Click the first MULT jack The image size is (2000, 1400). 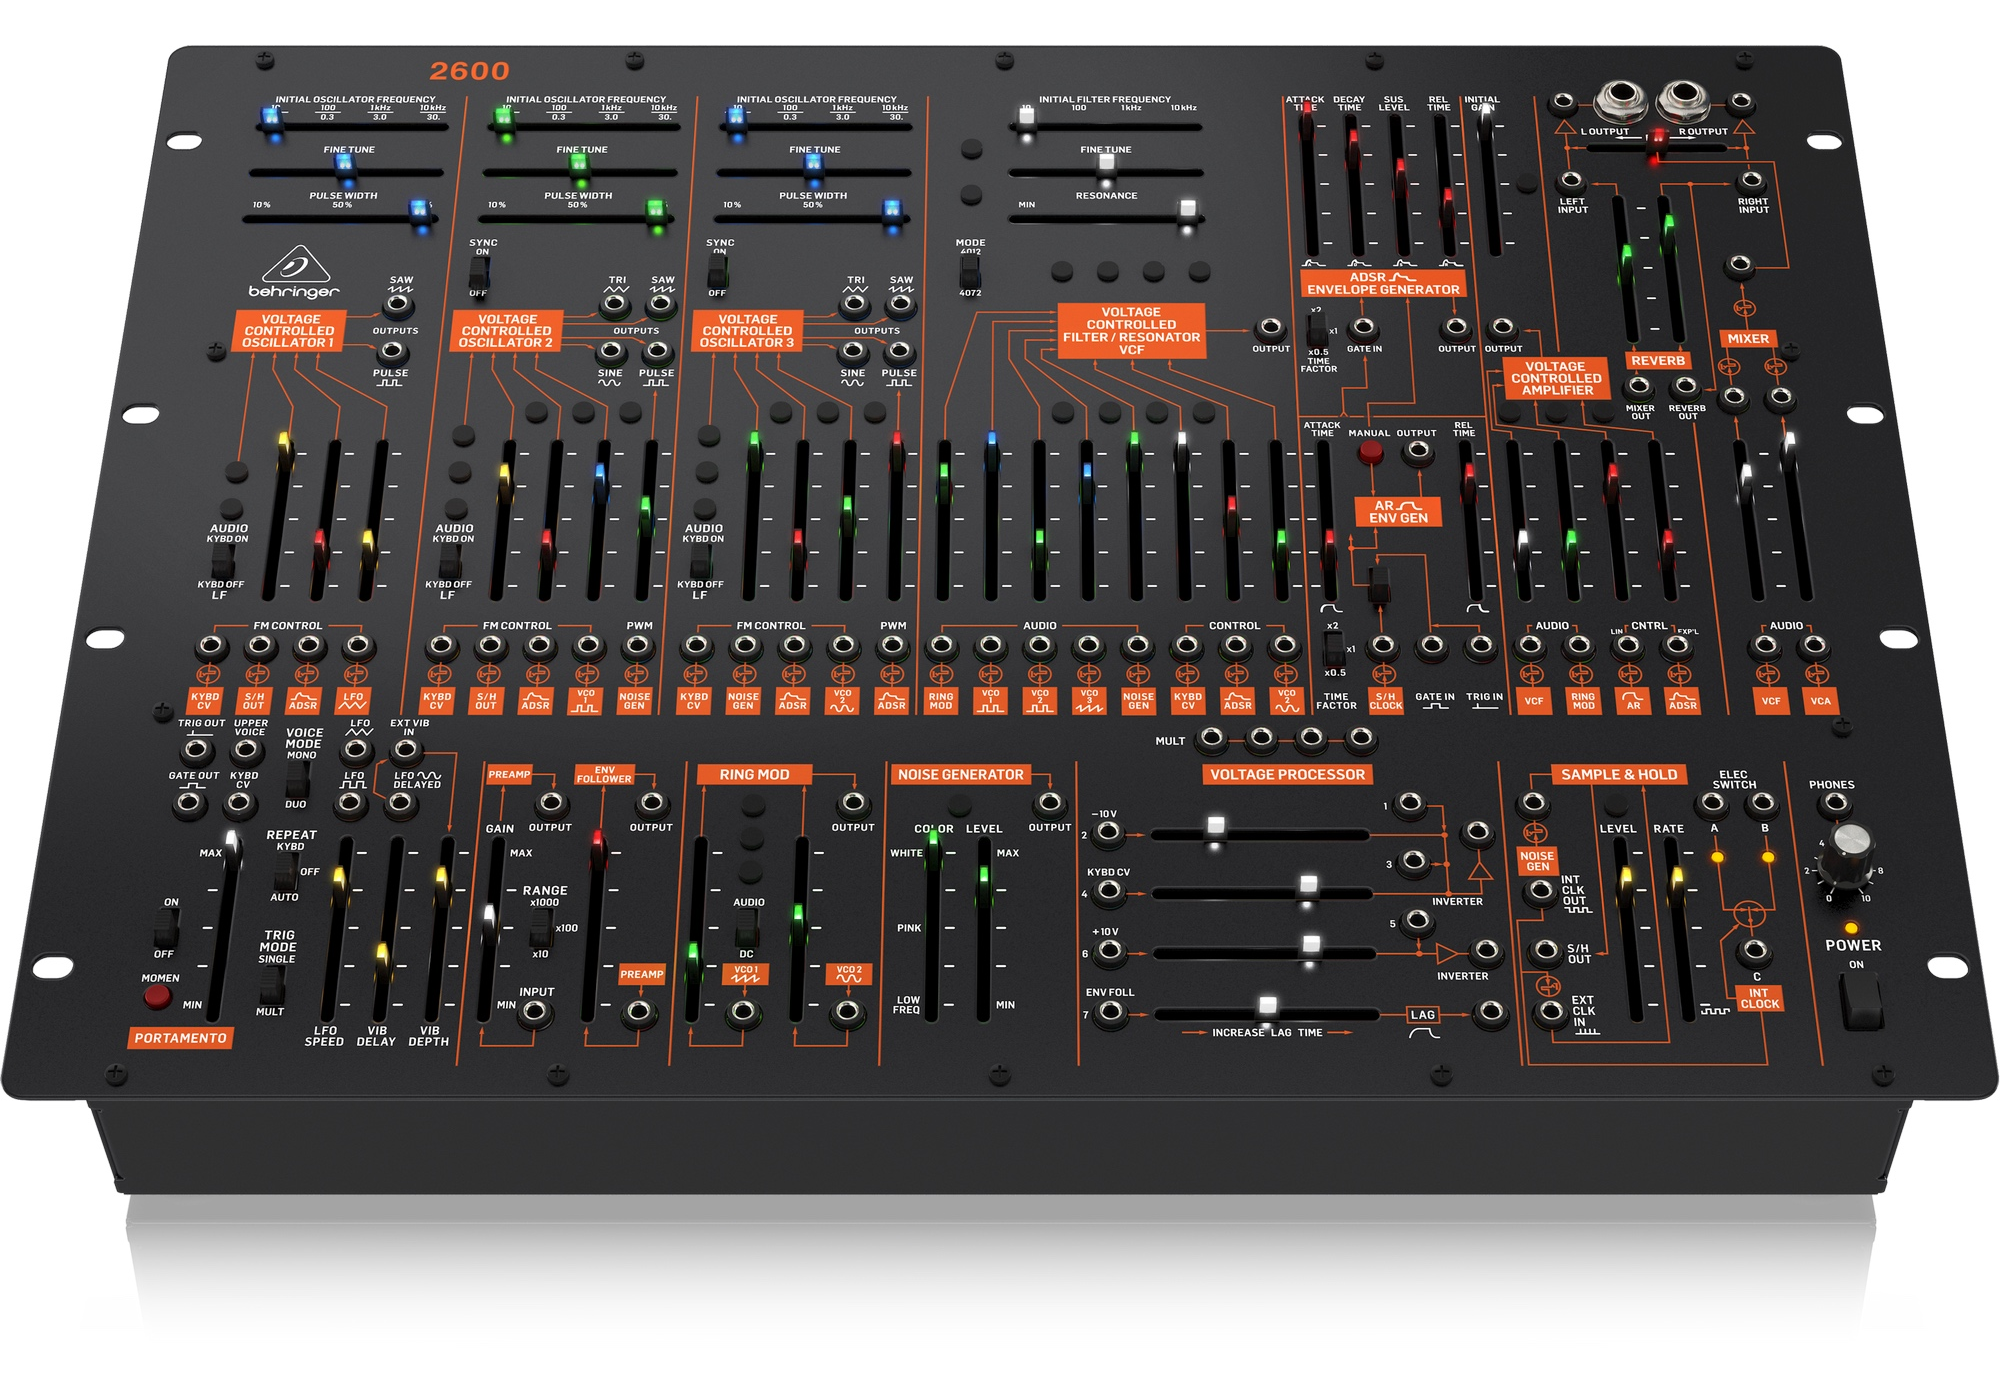(1212, 739)
